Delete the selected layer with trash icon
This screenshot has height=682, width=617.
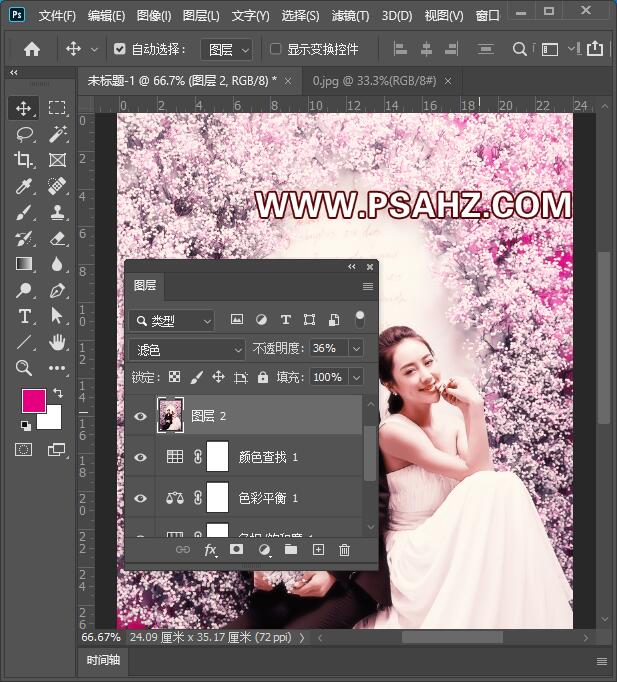tap(344, 550)
